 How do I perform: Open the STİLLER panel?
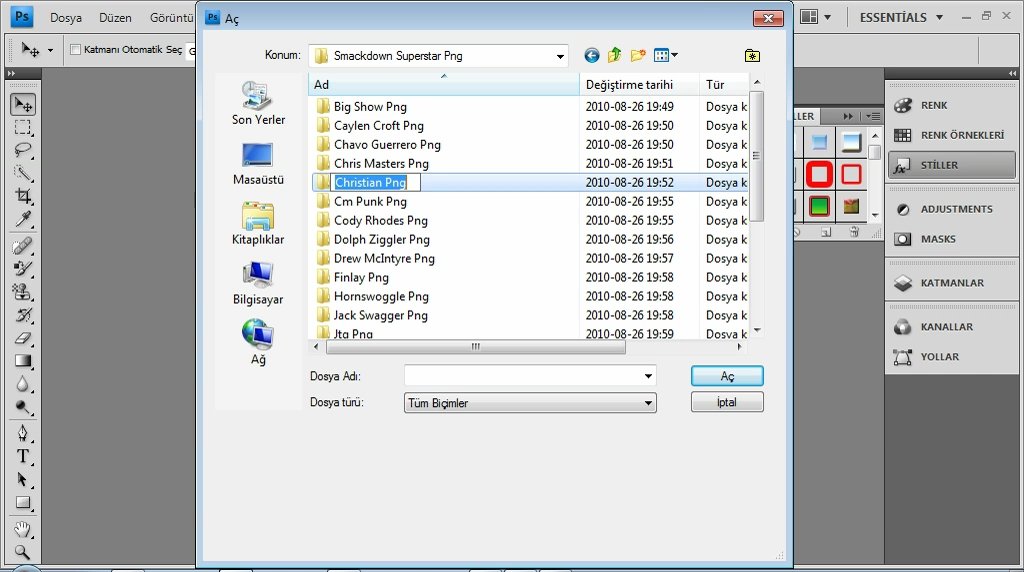pyautogui.click(x=951, y=165)
